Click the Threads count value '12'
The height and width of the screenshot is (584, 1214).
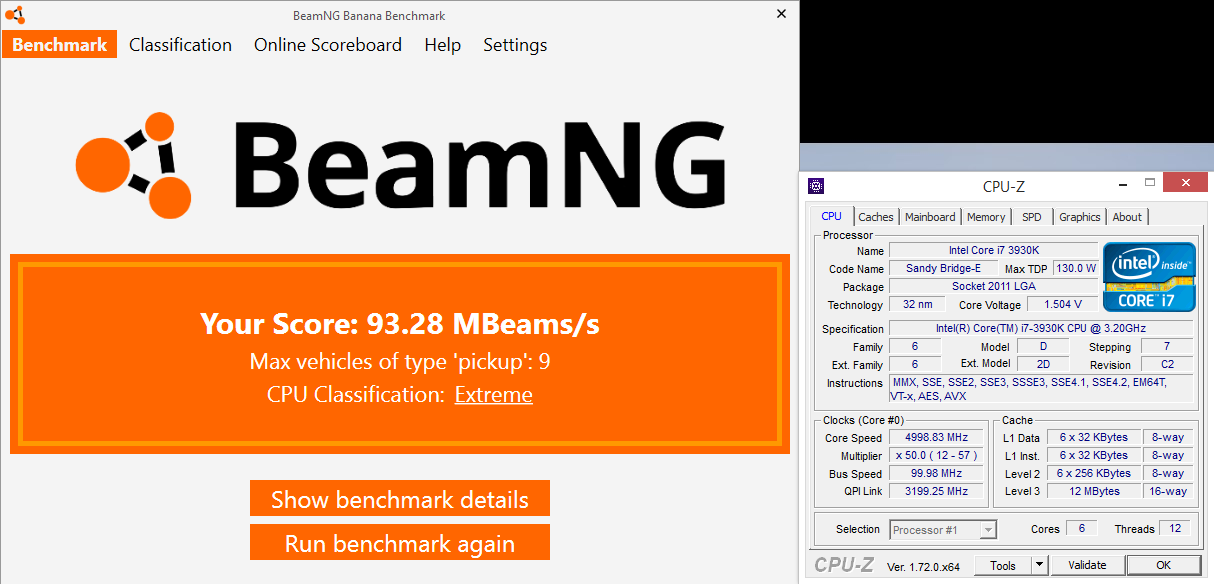click(1175, 528)
